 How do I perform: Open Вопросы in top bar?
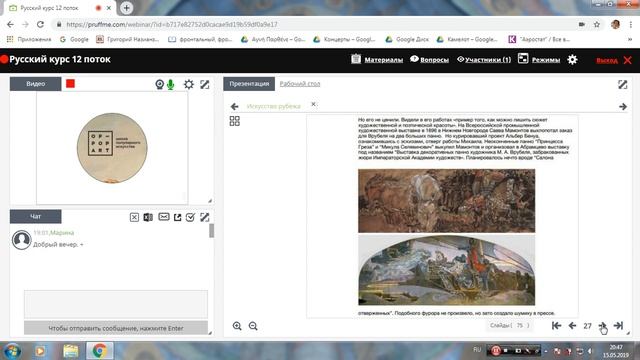tap(429, 60)
